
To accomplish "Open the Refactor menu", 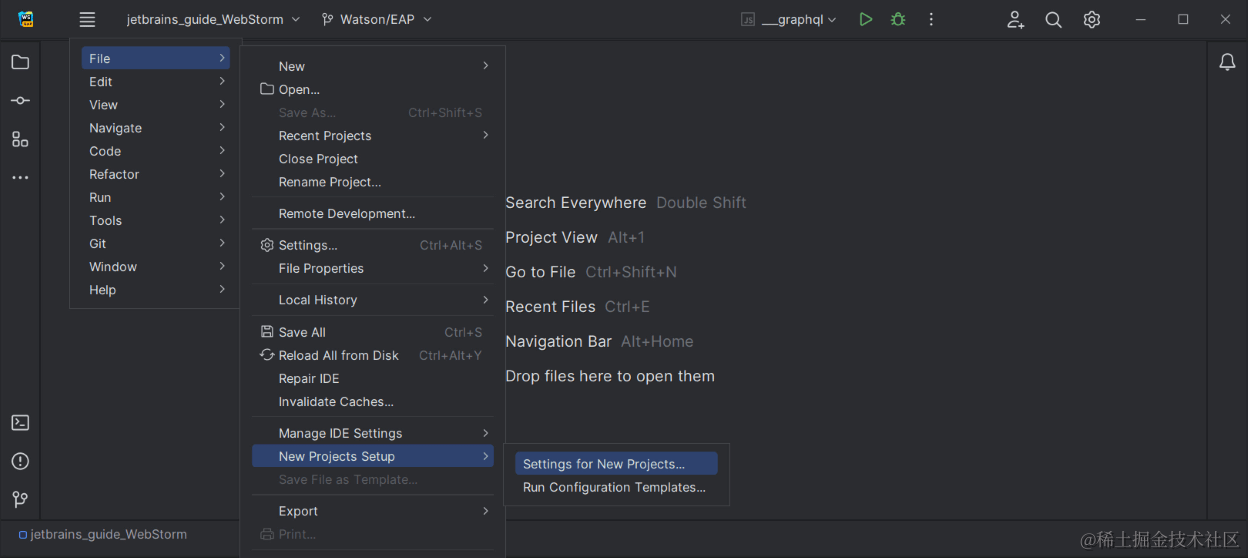I will click(x=155, y=174).
